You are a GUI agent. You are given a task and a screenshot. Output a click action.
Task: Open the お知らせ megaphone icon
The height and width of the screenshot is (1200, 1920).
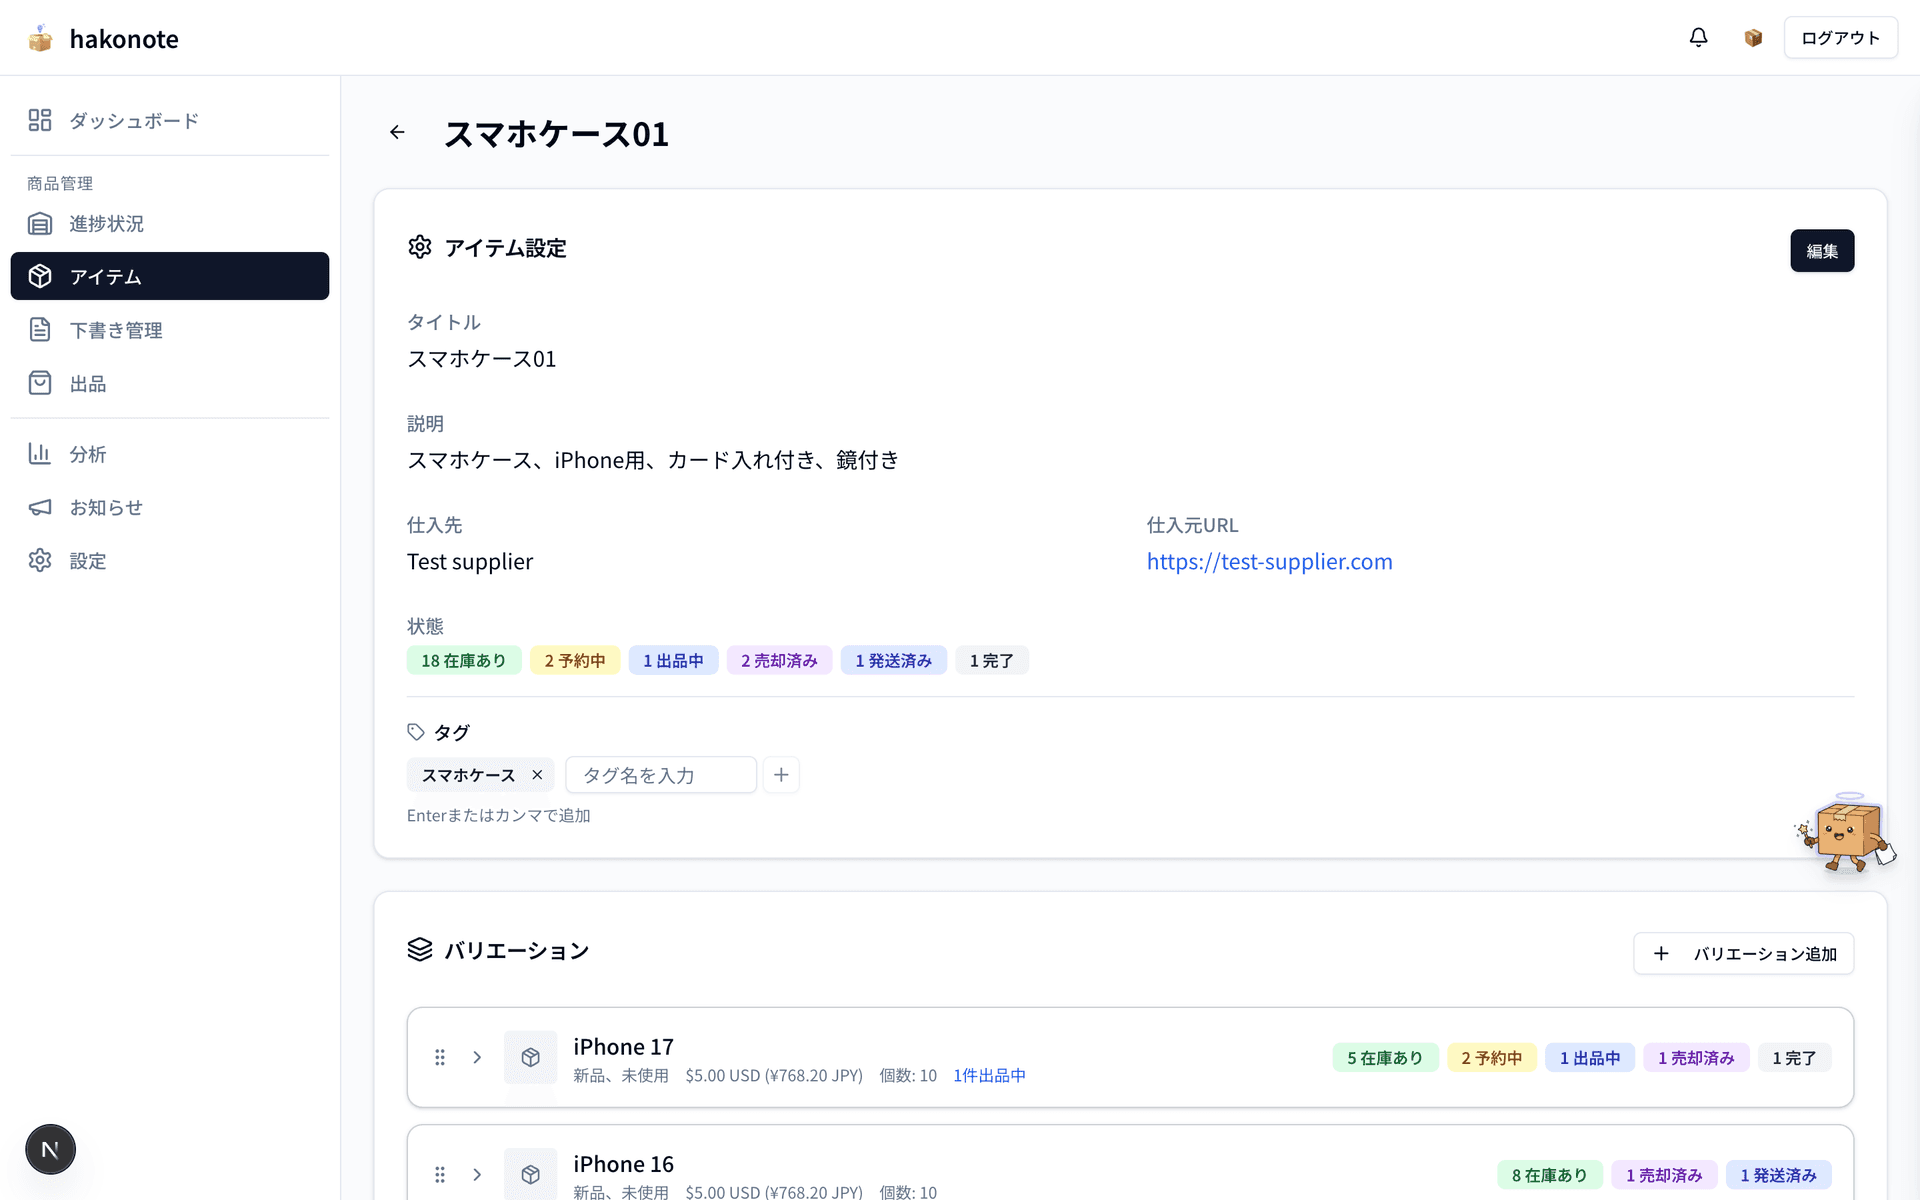coord(40,507)
